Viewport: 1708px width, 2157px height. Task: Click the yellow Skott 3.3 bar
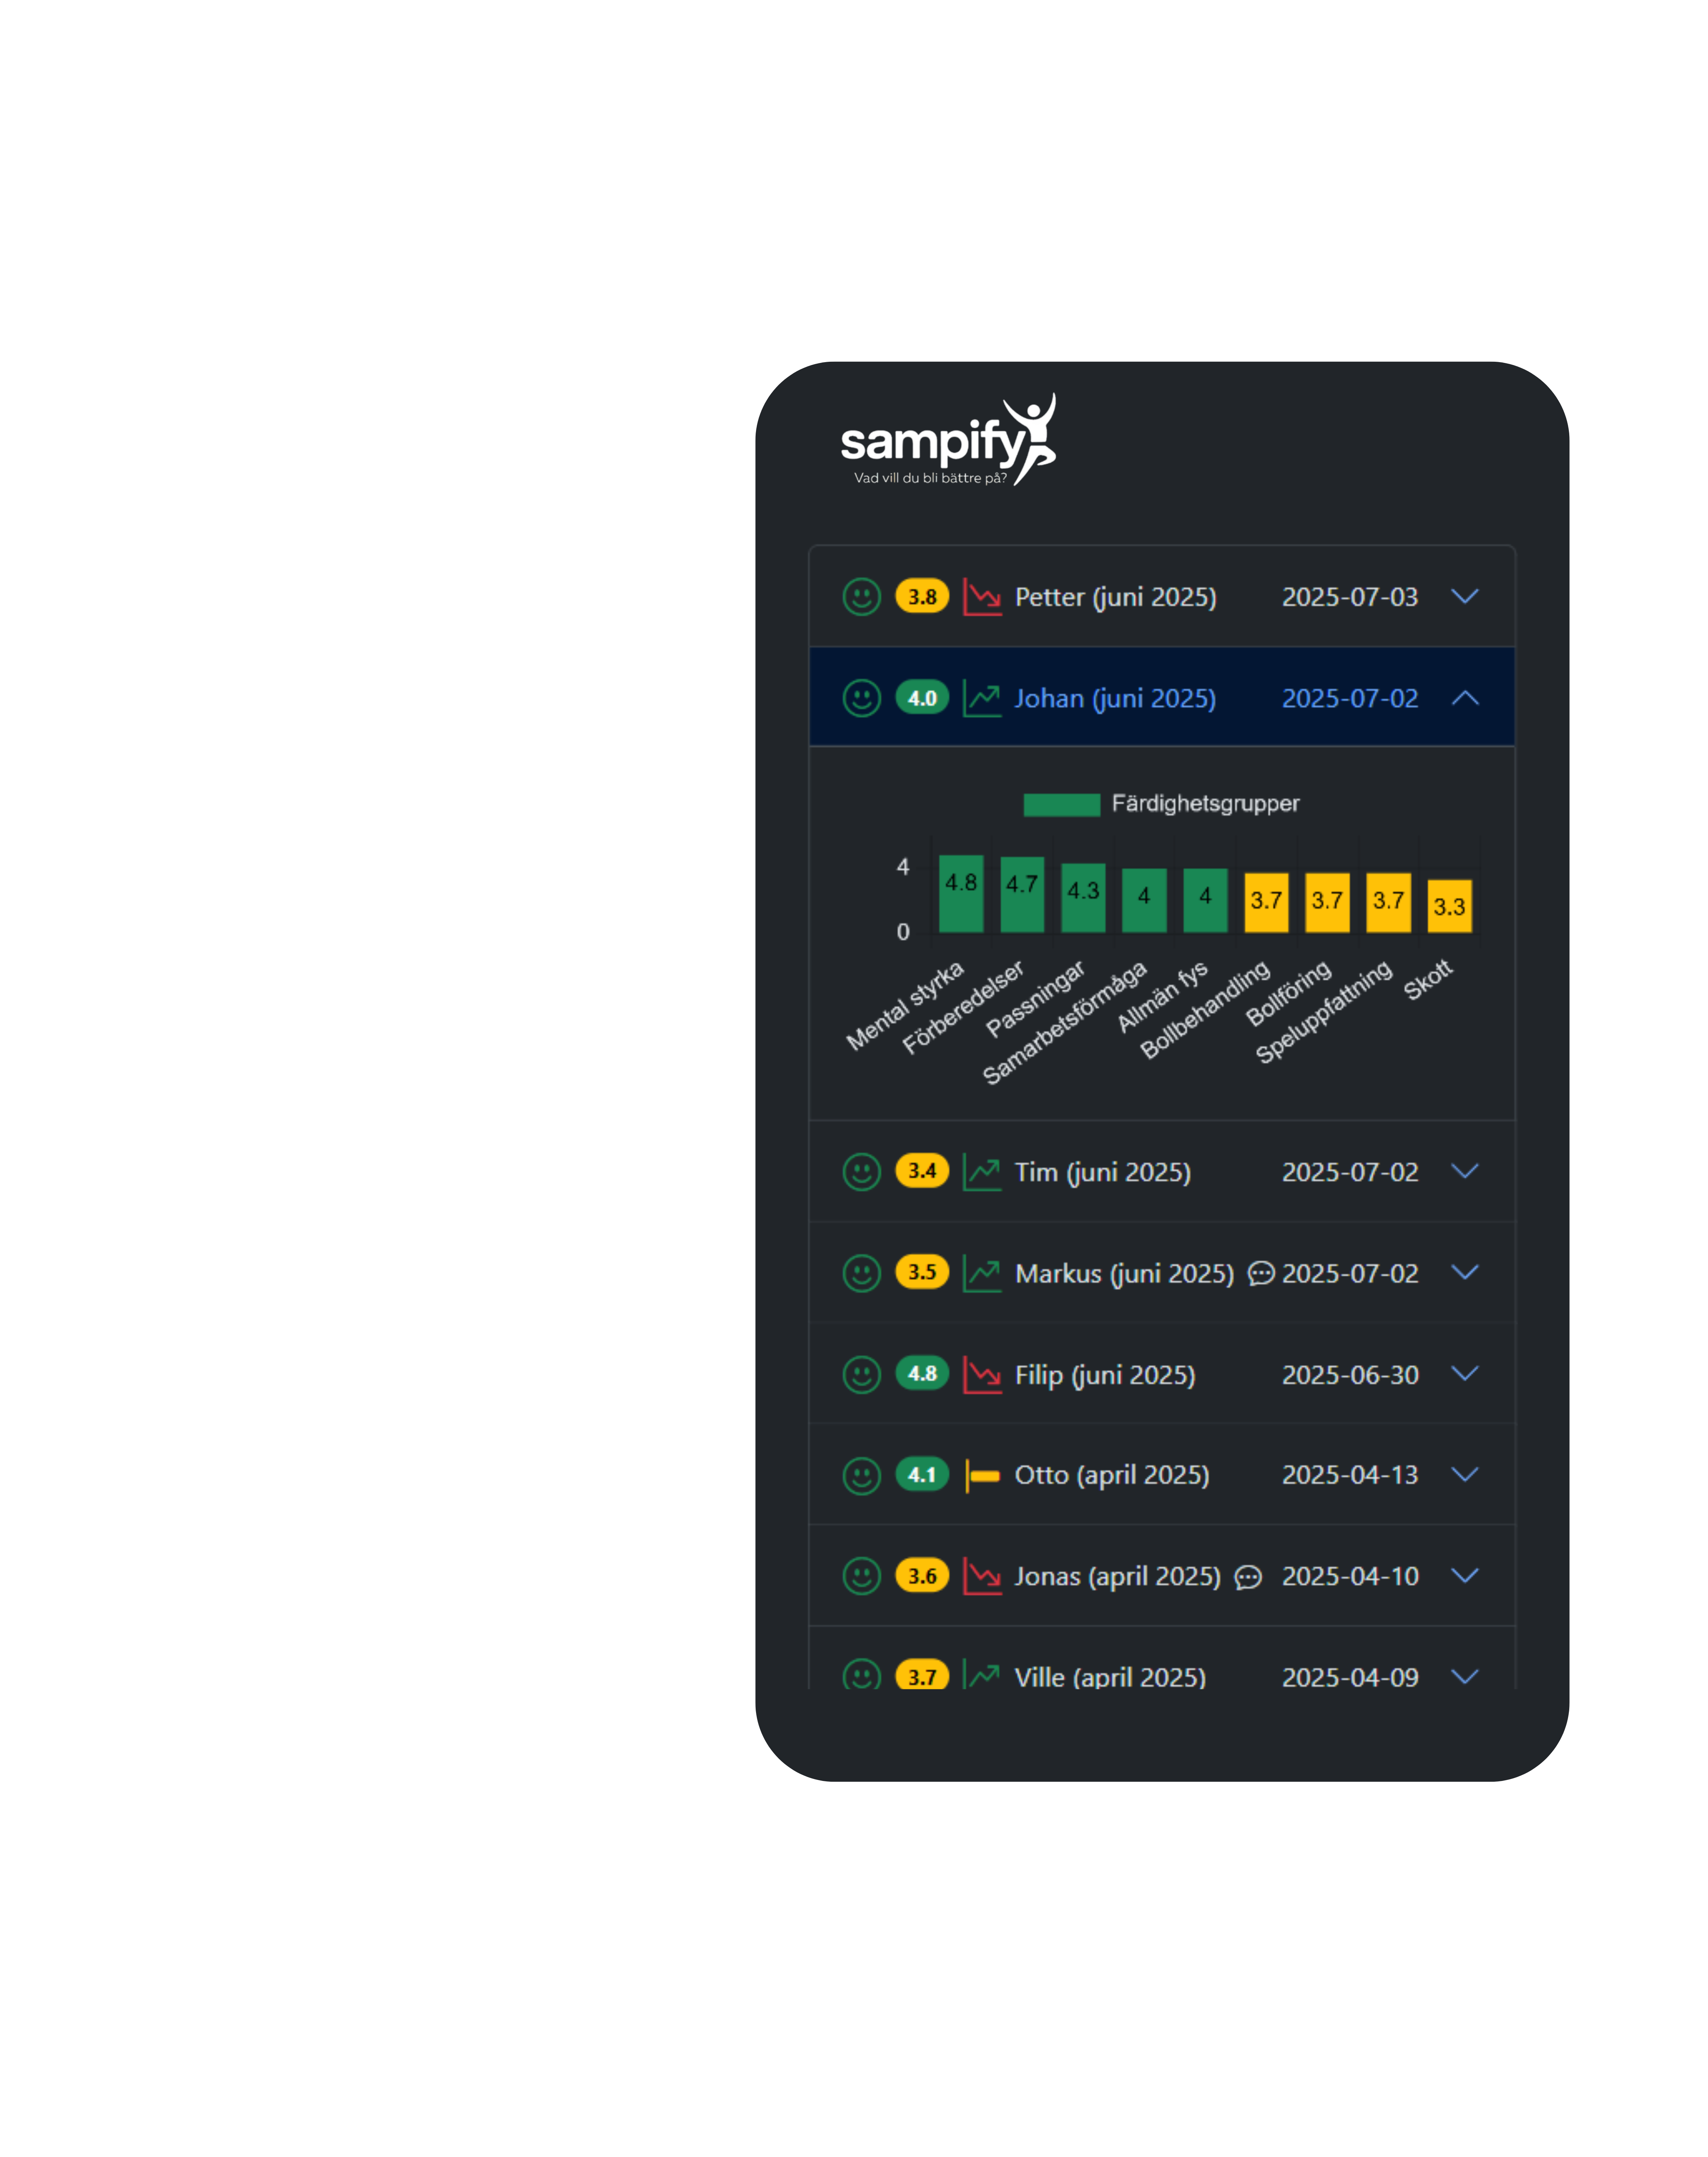click(1449, 906)
